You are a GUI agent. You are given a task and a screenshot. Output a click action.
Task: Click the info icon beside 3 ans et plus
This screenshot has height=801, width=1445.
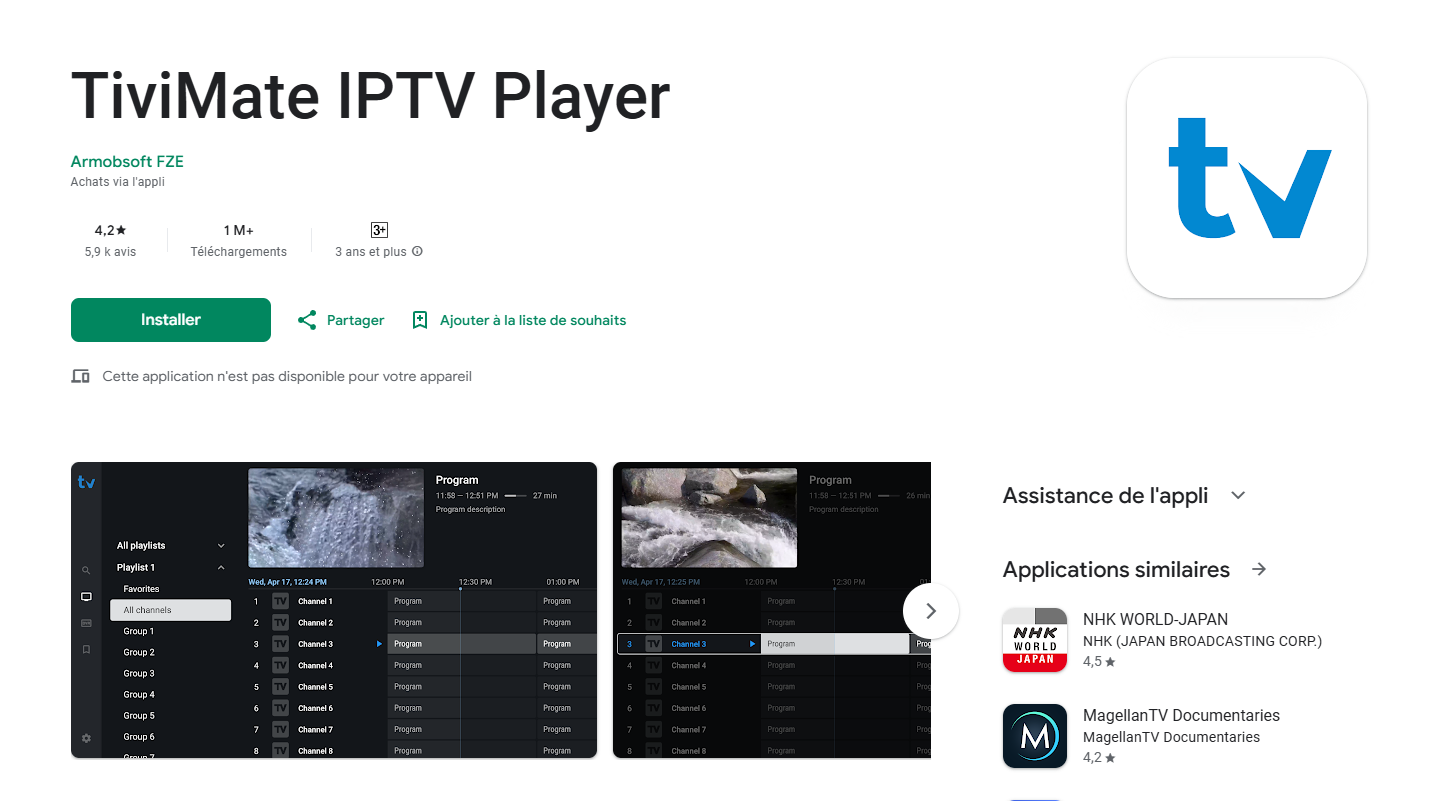(x=418, y=252)
